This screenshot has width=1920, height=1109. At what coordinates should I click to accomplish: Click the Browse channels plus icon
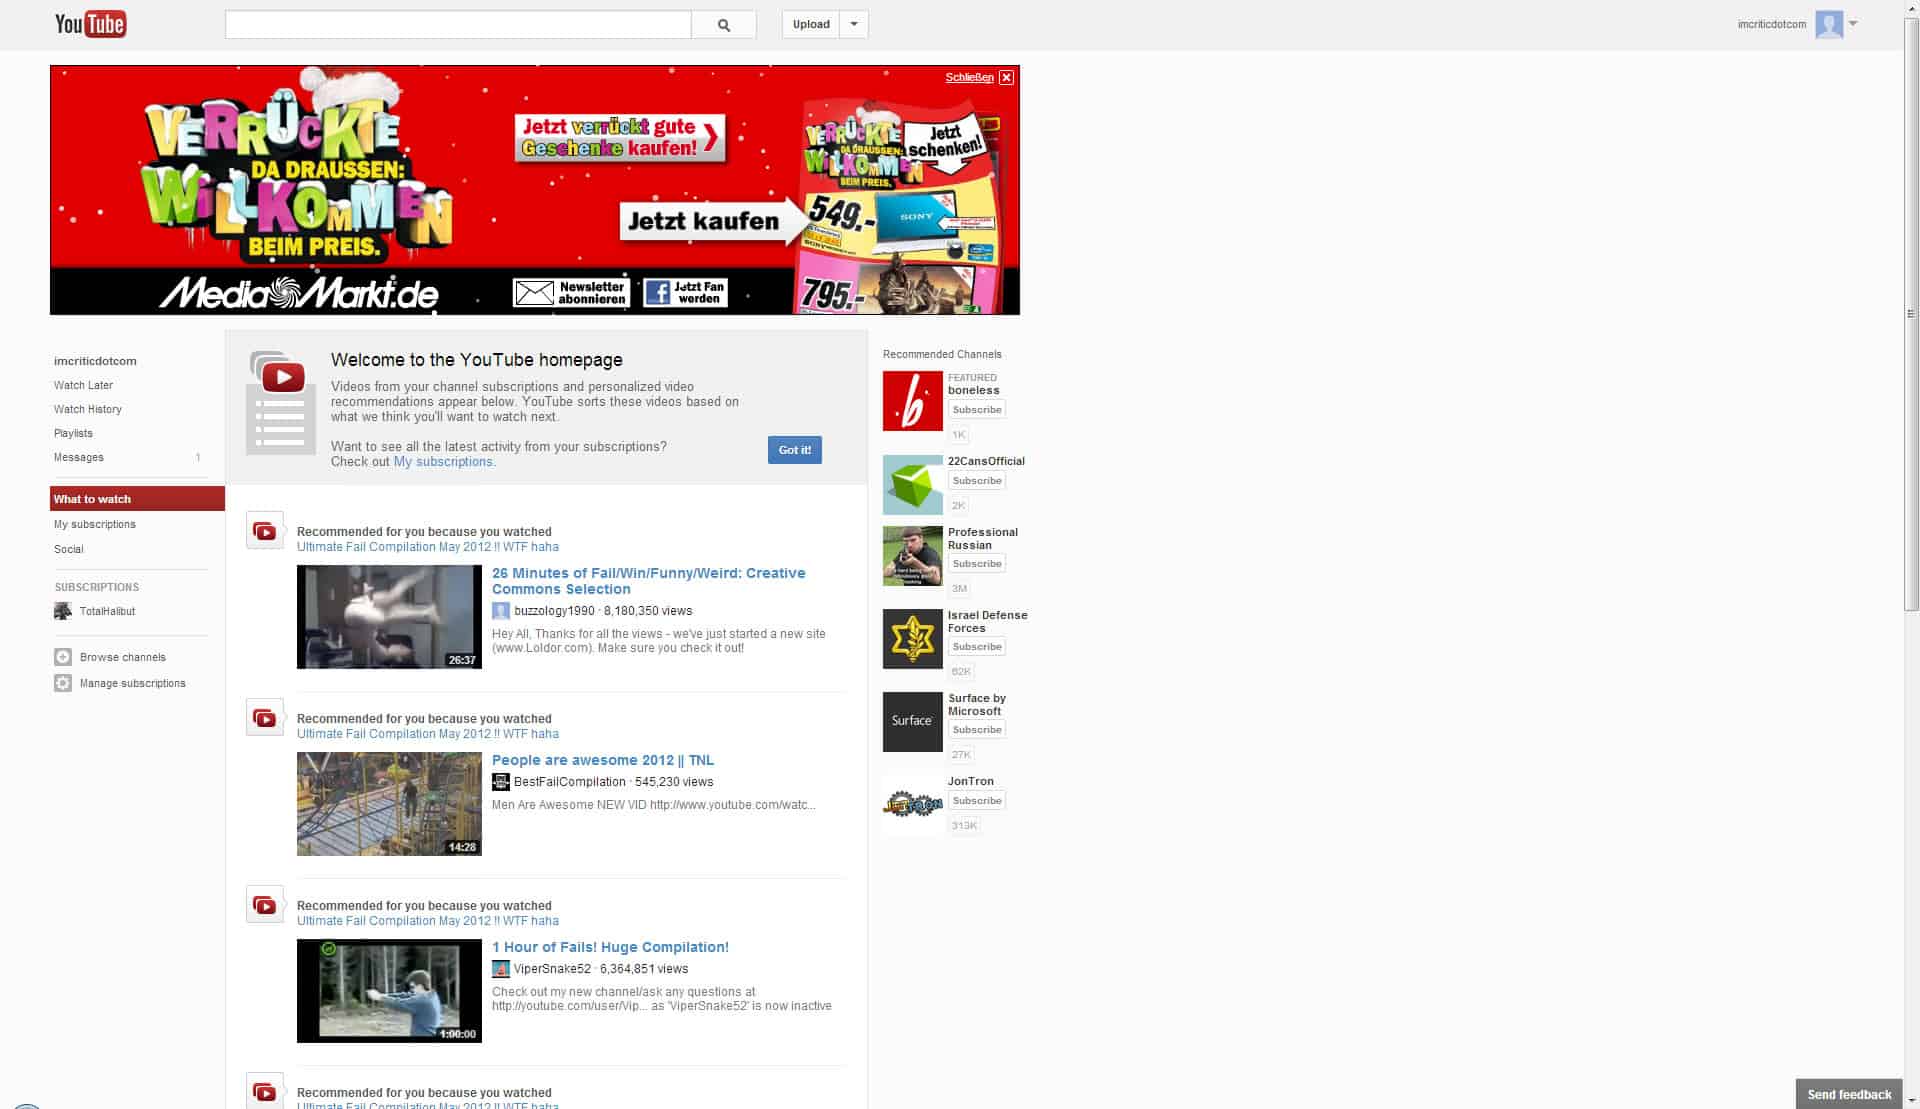[x=63, y=657]
